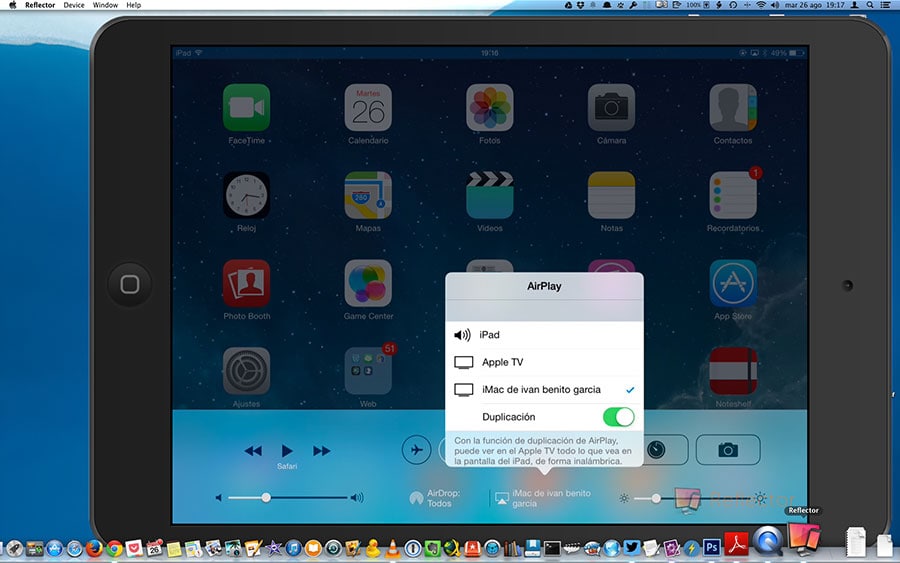
Task: Click Time Machine menu bar icon
Action: [x=733, y=5]
